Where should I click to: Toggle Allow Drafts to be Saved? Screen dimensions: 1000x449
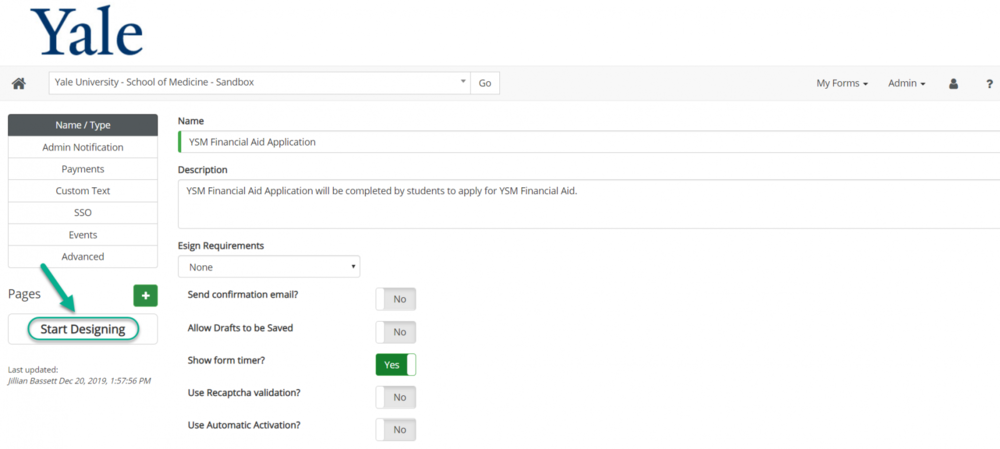(396, 332)
